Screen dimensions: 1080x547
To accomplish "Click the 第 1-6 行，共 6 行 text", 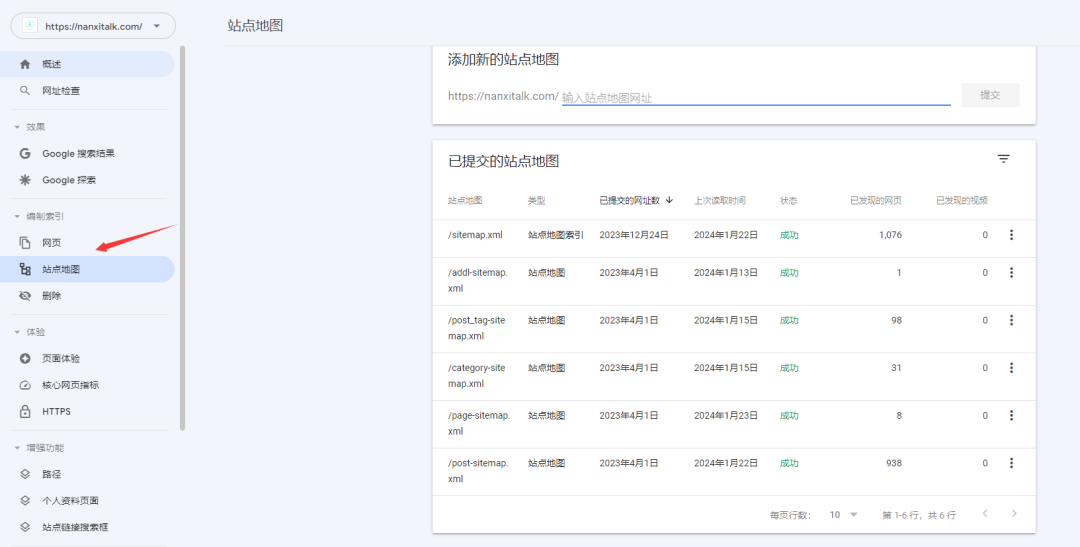I will tap(919, 515).
